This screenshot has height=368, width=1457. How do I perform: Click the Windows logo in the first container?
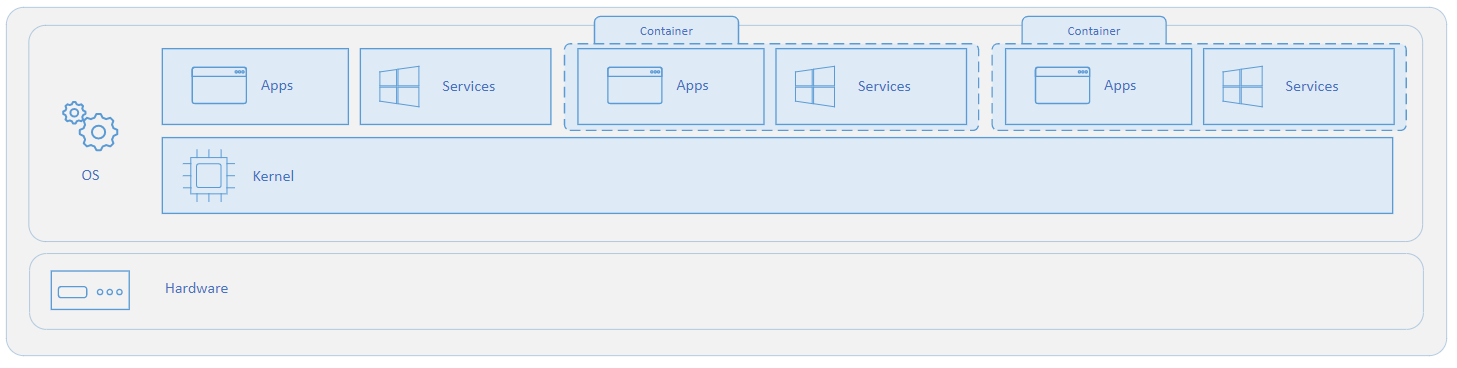[815, 86]
